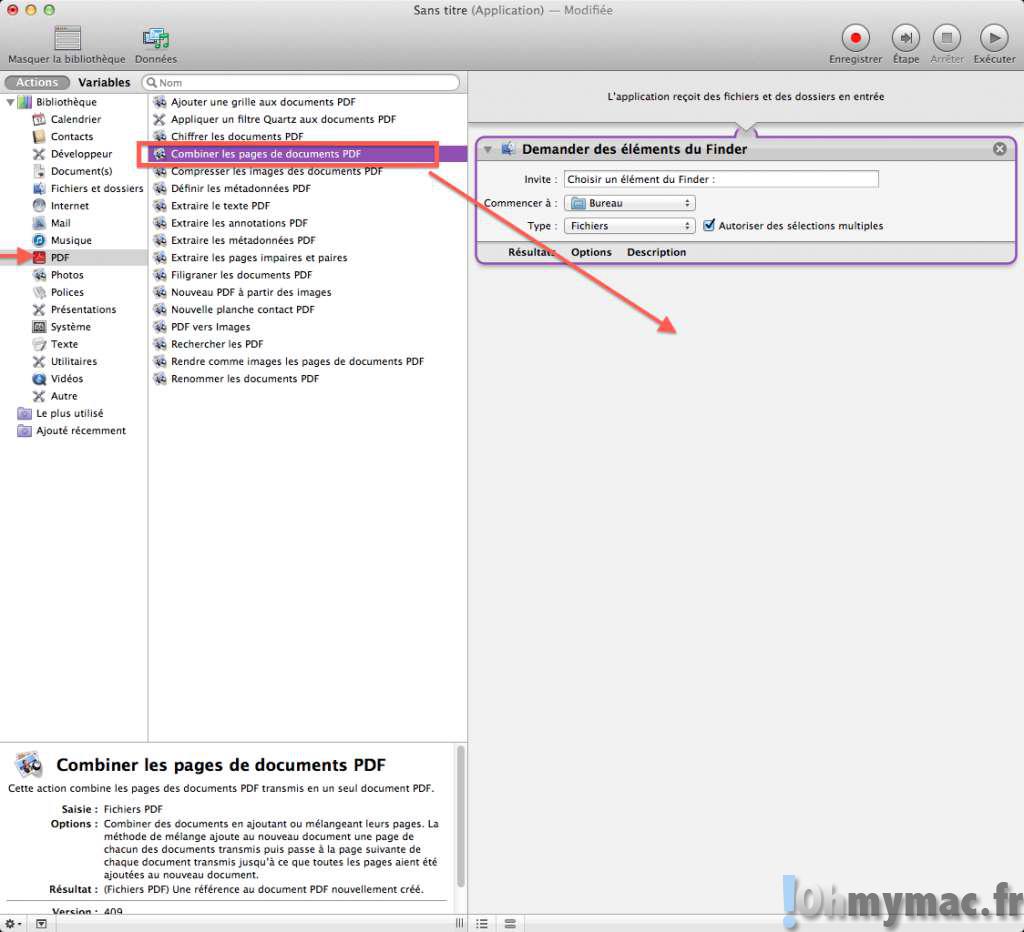Click the Options button in action

(x=591, y=252)
